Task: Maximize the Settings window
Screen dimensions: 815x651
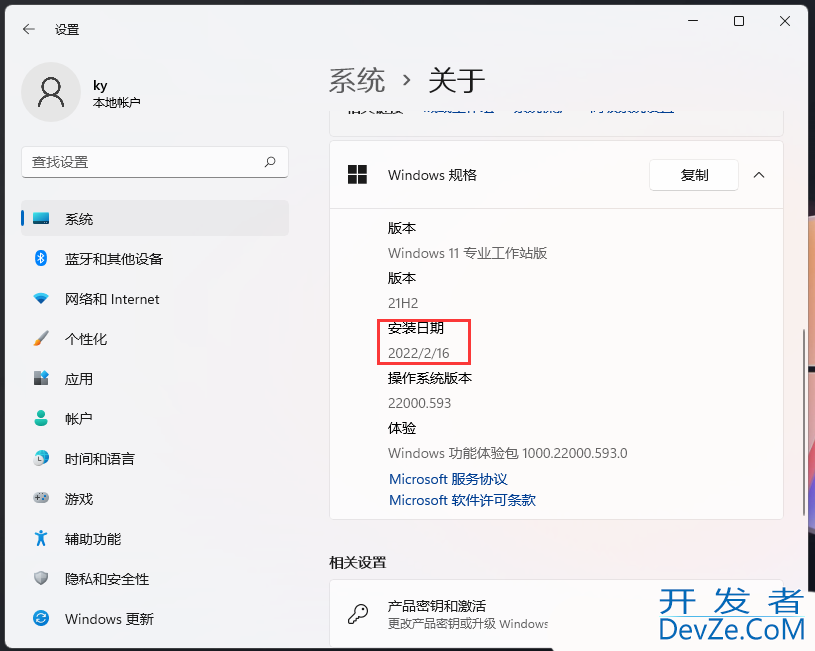Action: (739, 21)
